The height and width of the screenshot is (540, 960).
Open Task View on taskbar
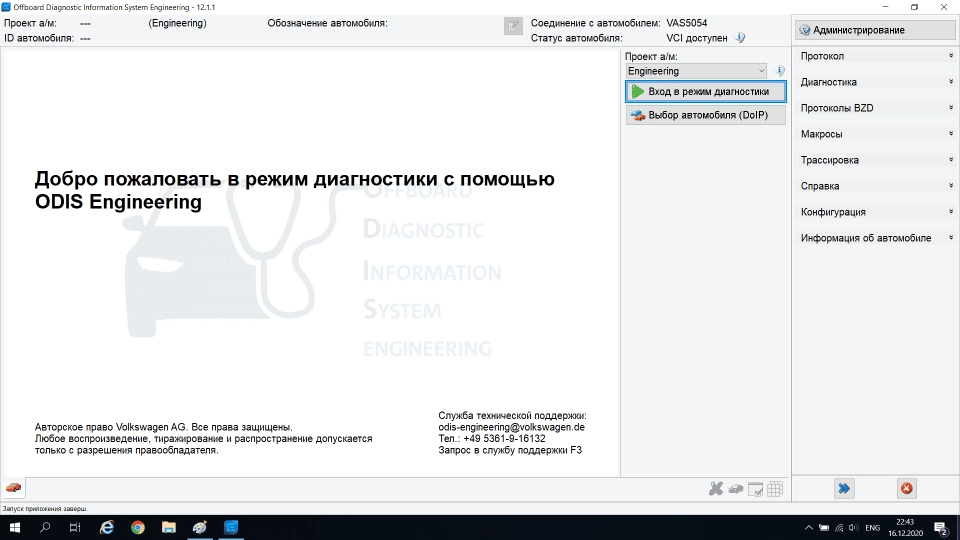pyautogui.click(x=75, y=527)
